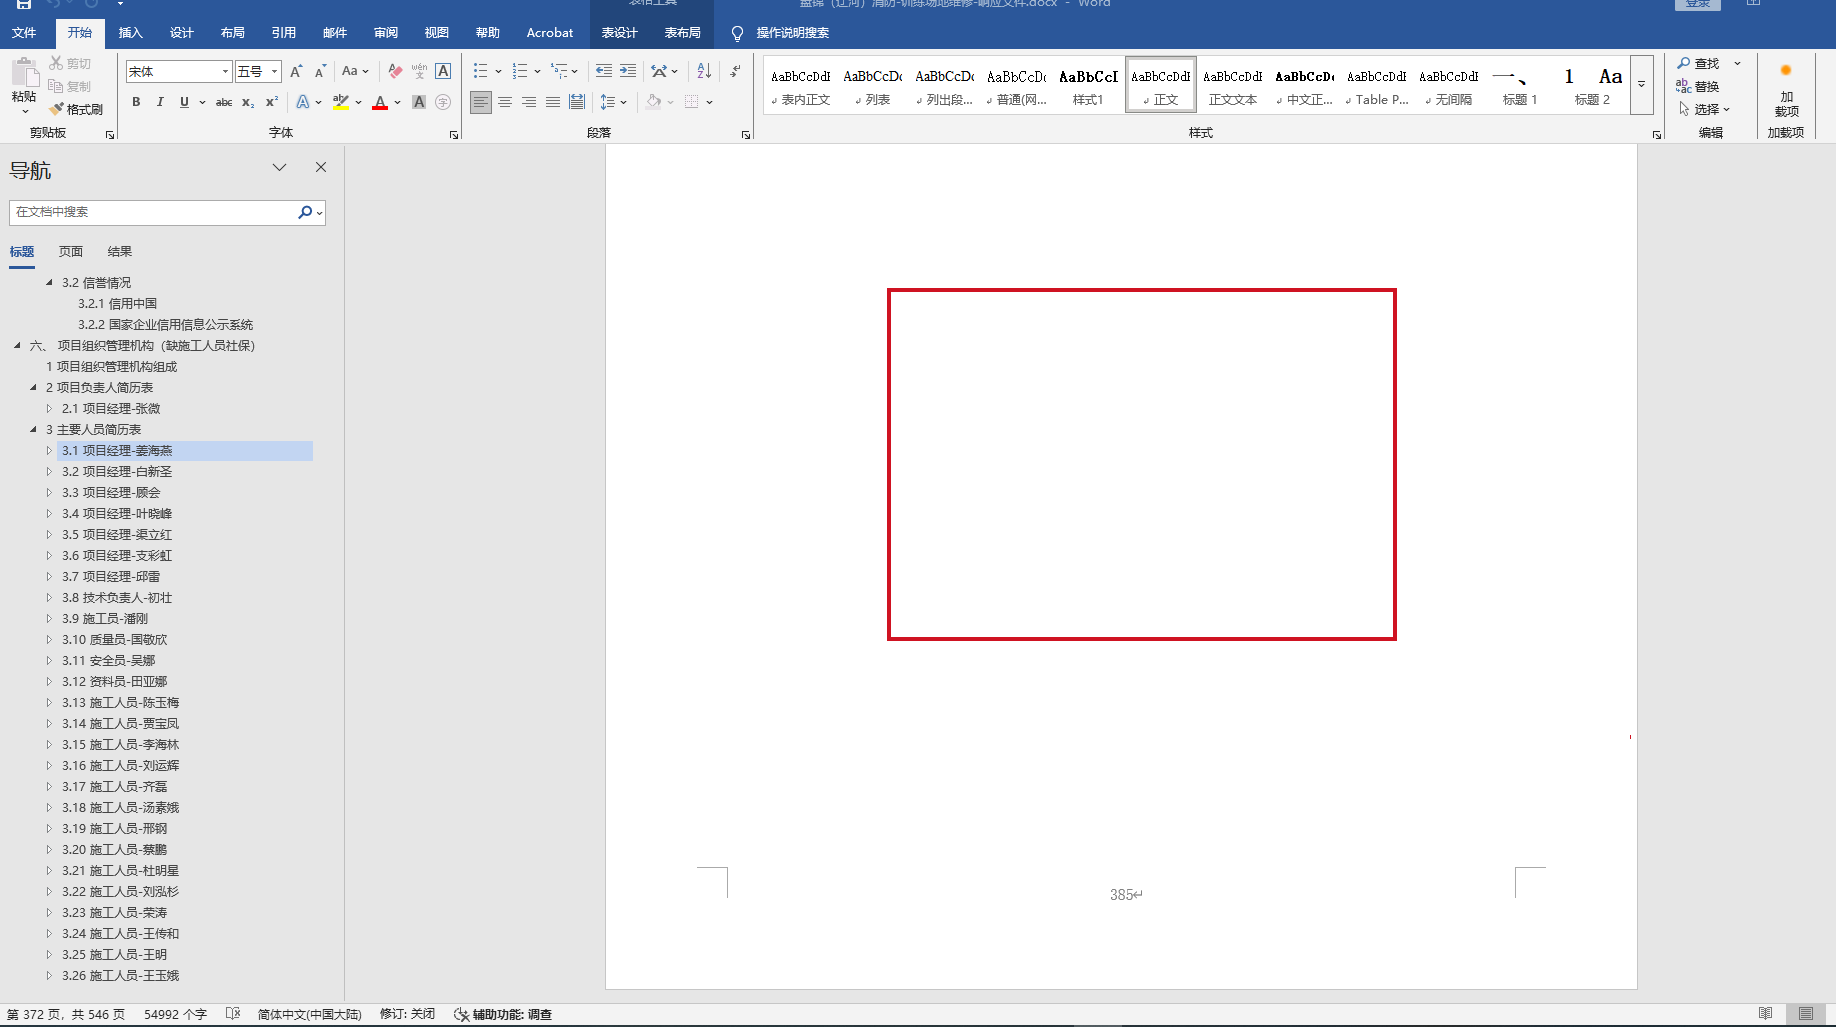
Task: Apply character border (boxed A) icon
Action: click(x=443, y=71)
